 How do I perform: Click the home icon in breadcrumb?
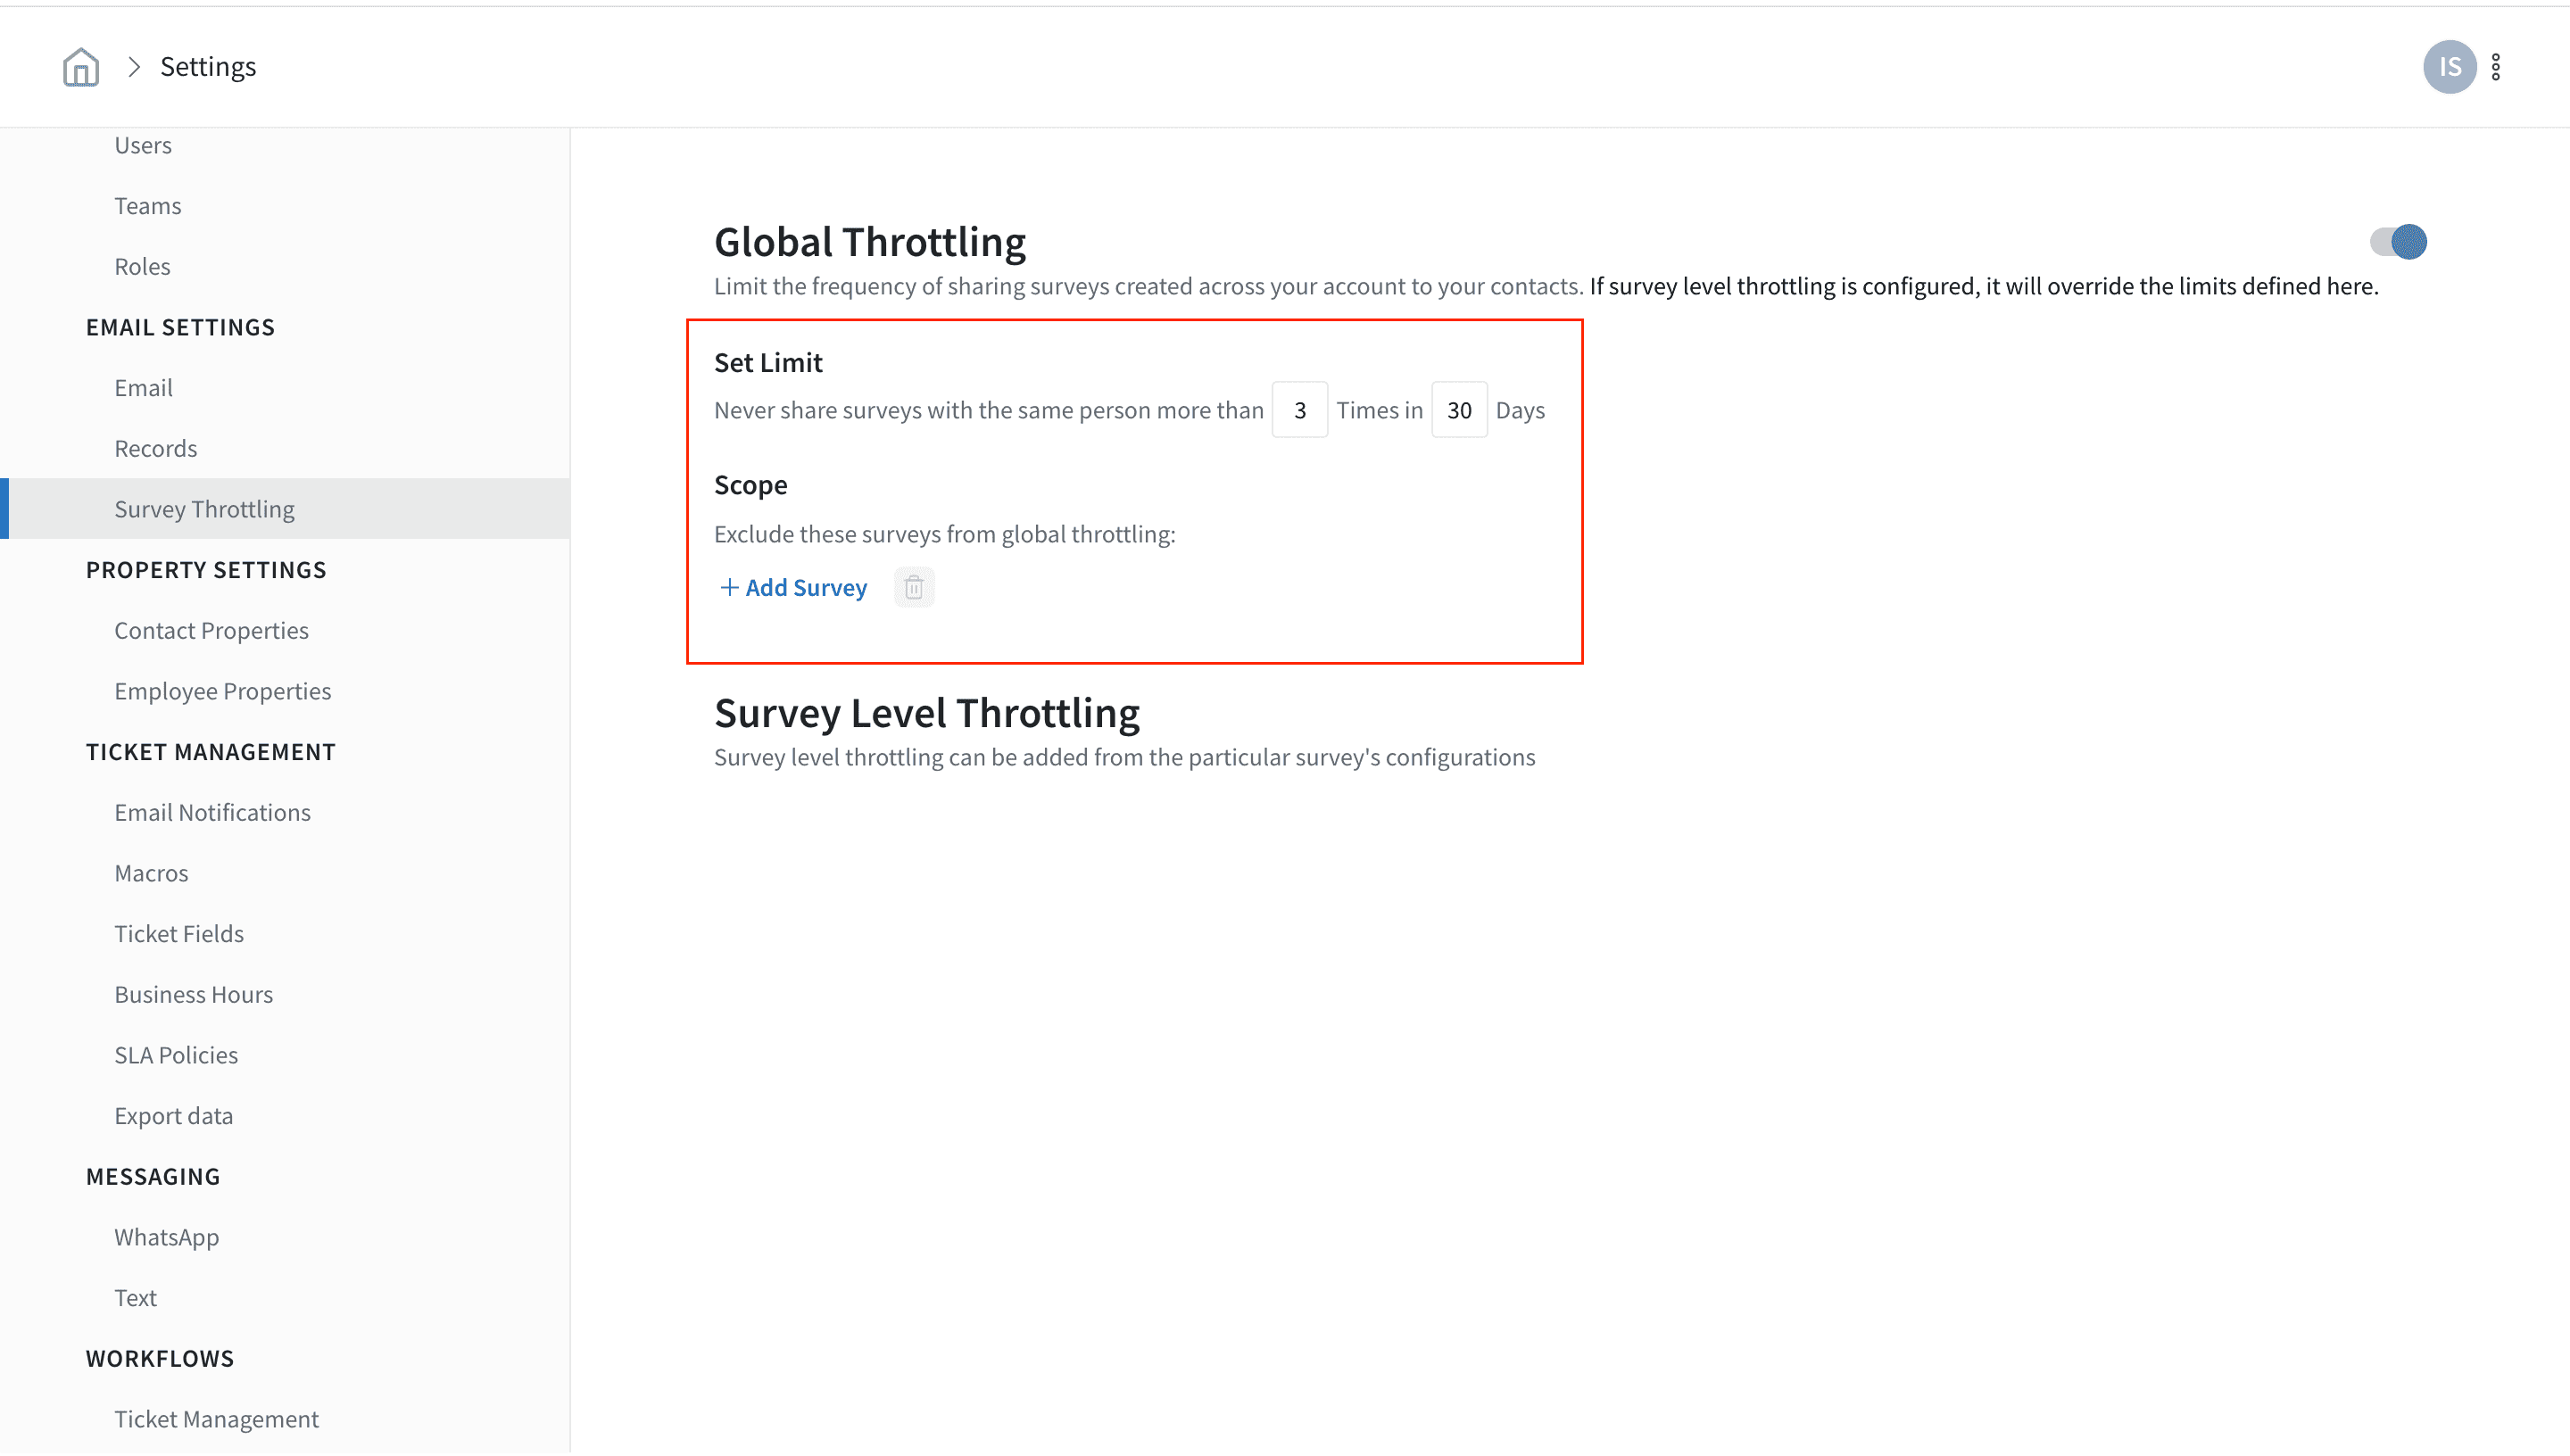(81, 67)
